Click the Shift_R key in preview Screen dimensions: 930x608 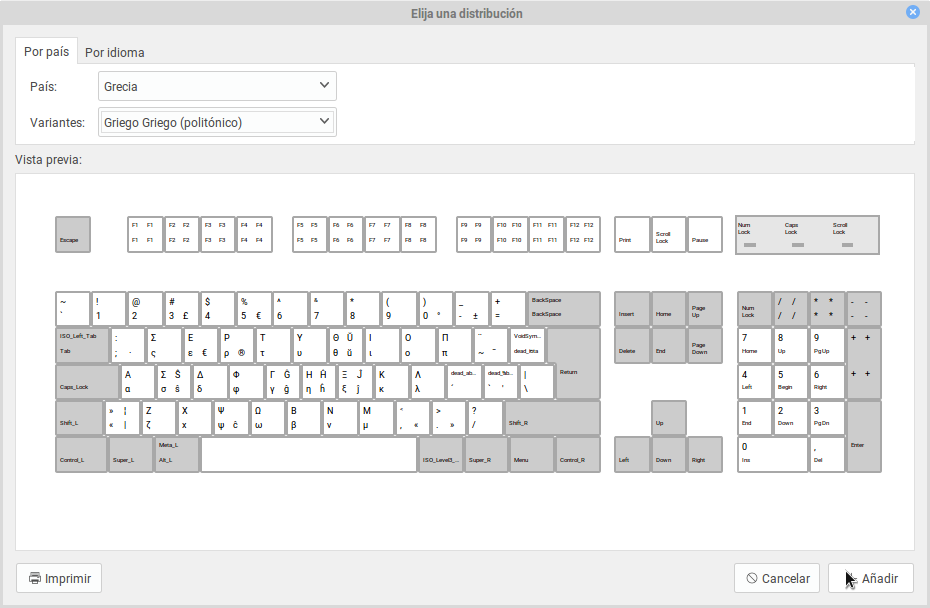tap(551, 418)
